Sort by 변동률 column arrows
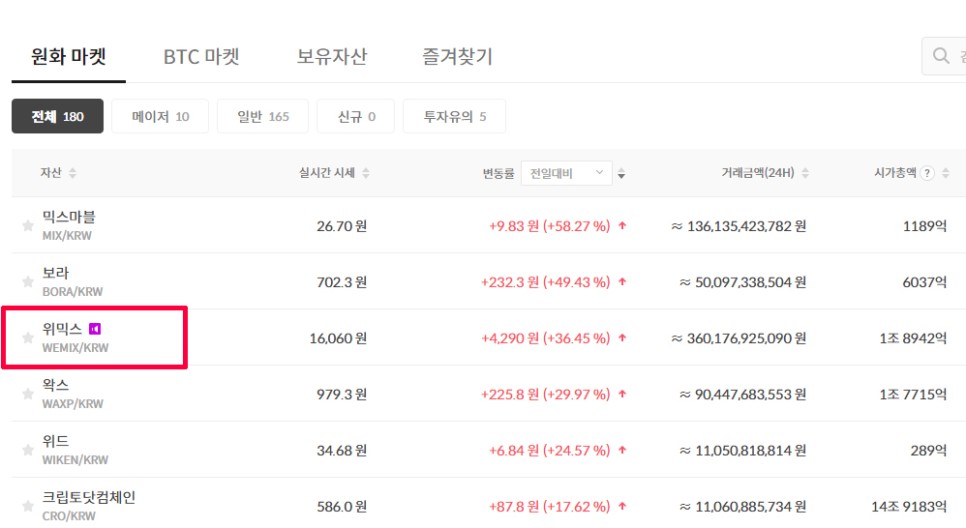Image resolution: width=966 pixels, height=528 pixels. click(621, 173)
